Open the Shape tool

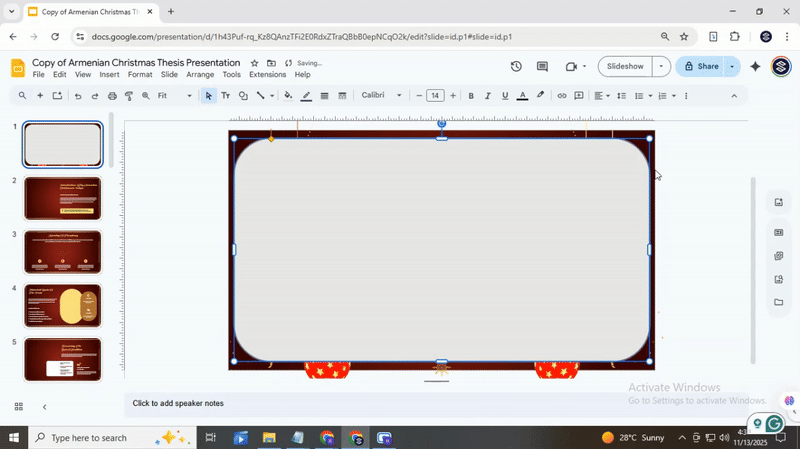pos(243,96)
